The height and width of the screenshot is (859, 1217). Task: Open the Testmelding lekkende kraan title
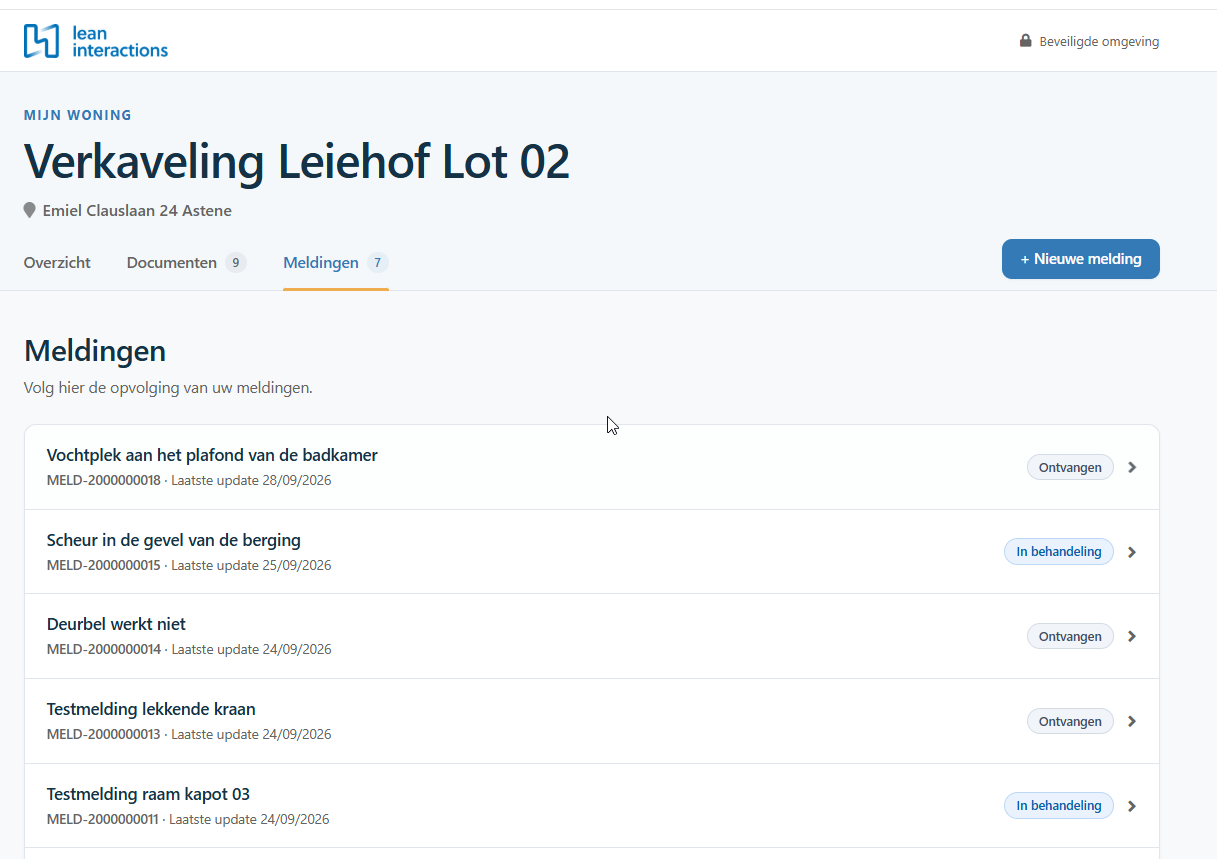(151, 709)
